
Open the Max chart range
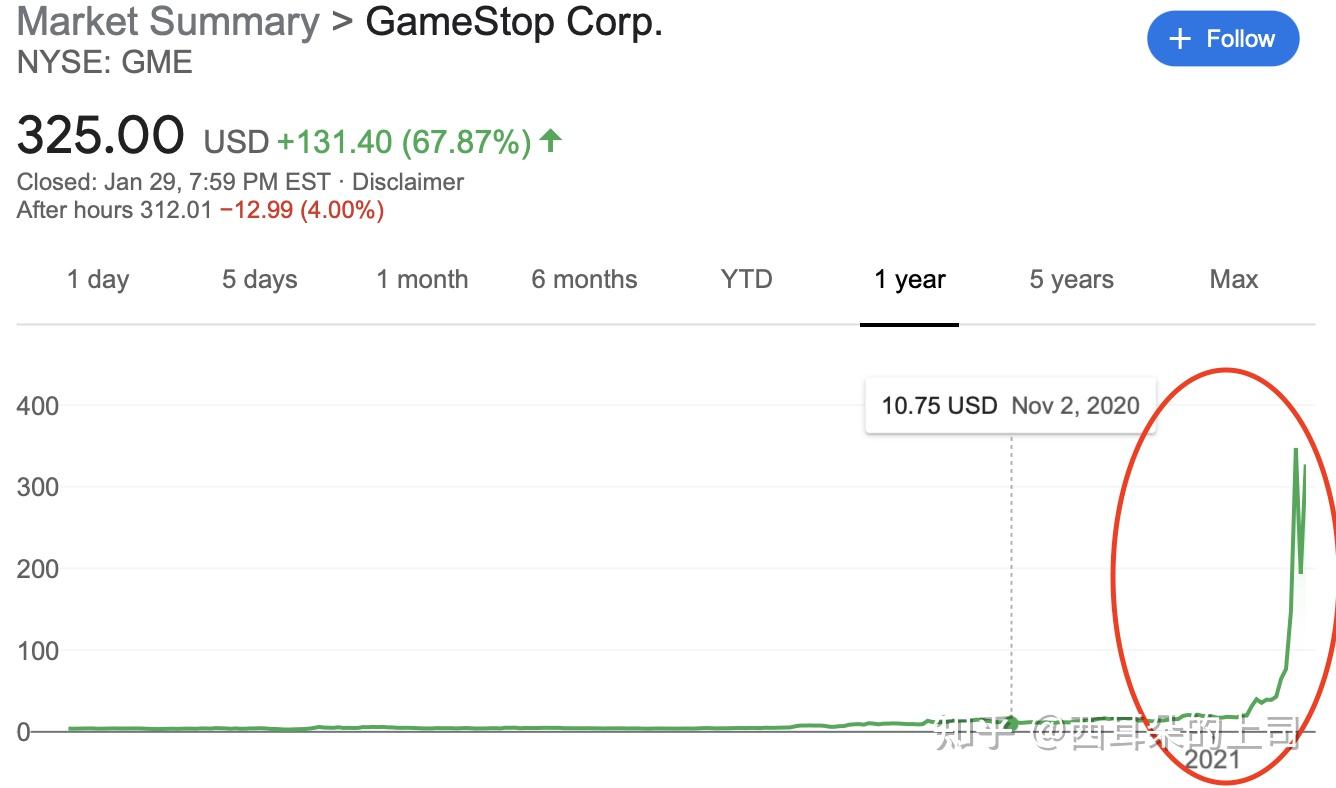pos(1233,280)
